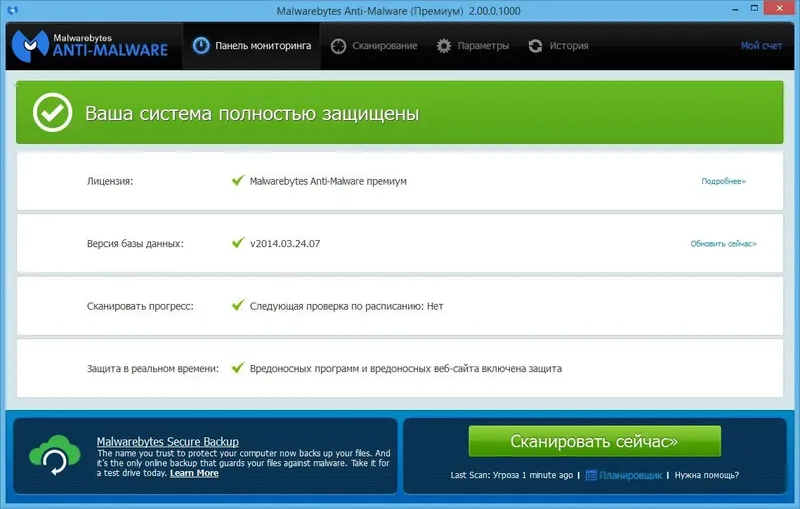Click the Лицензия: label

click(x=110, y=181)
